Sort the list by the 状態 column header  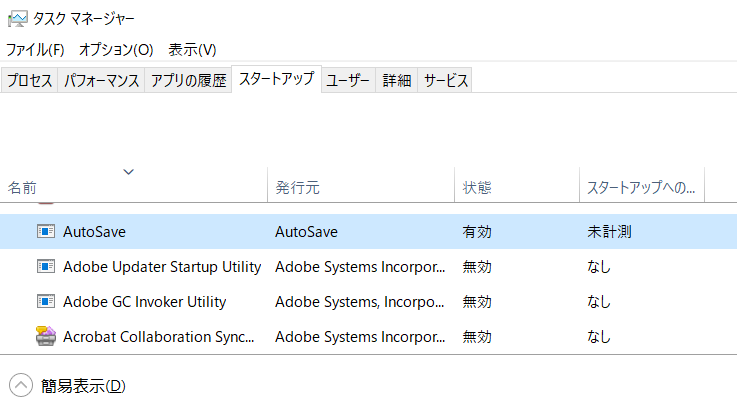(x=517, y=185)
